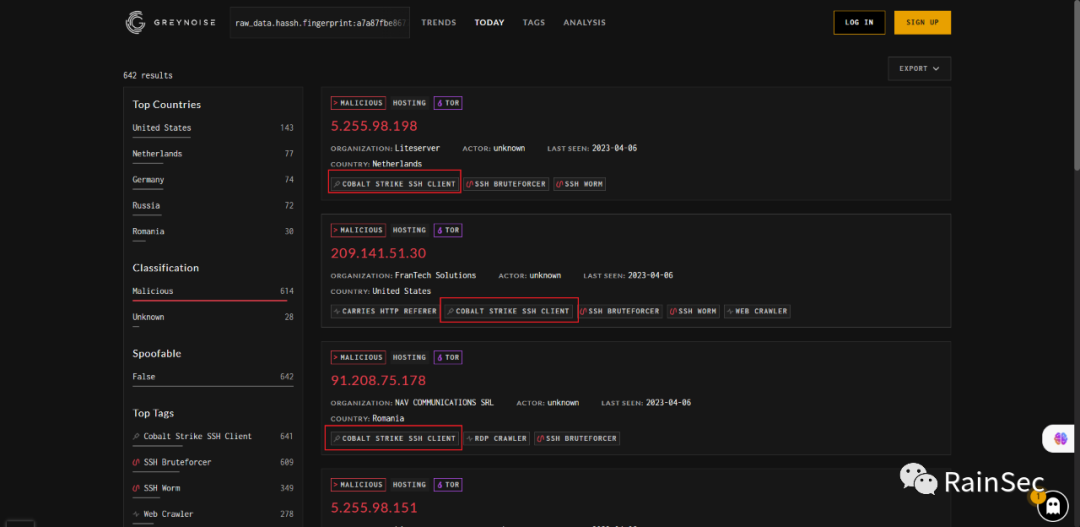Click the LOG IN button
Image resolution: width=1080 pixels, height=527 pixels.
coord(859,23)
